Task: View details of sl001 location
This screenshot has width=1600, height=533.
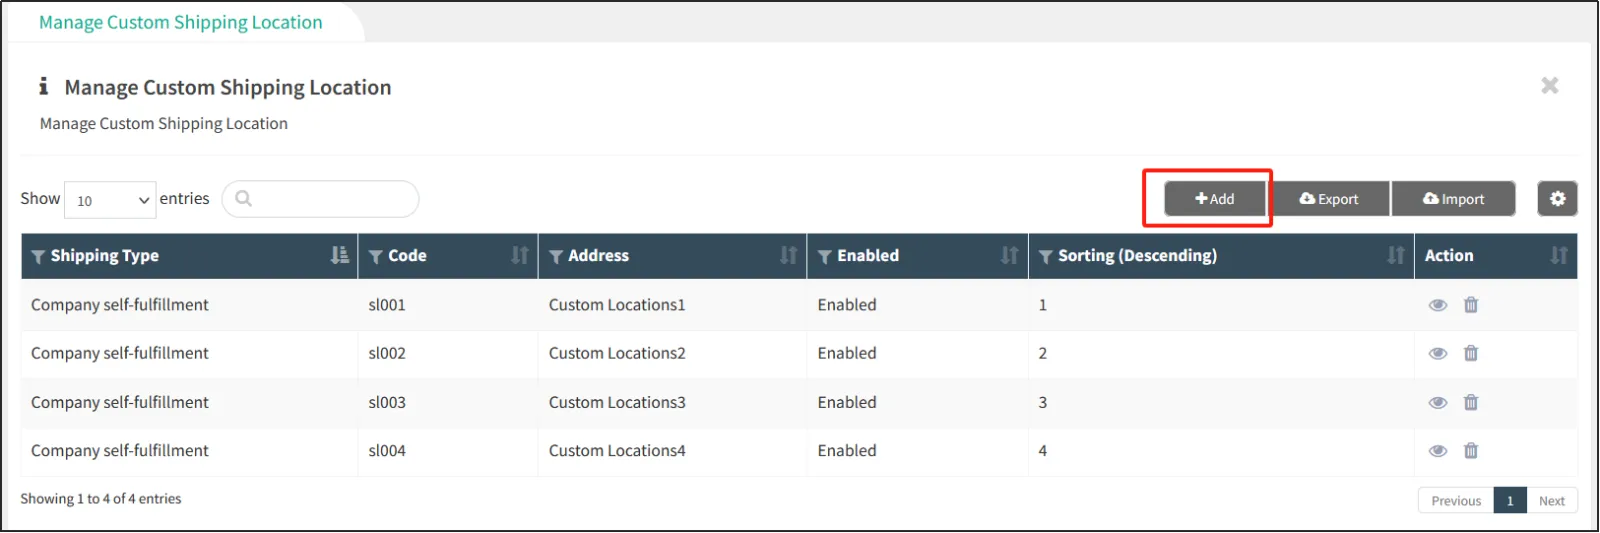Action: (x=1438, y=305)
